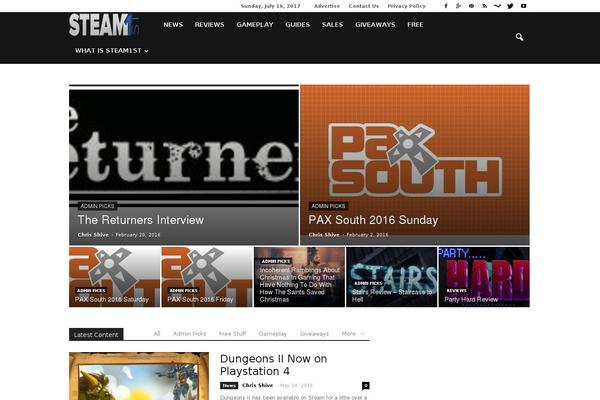Click the date Sunday, July 16, 2017
600x400 pixels.
pos(271,6)
